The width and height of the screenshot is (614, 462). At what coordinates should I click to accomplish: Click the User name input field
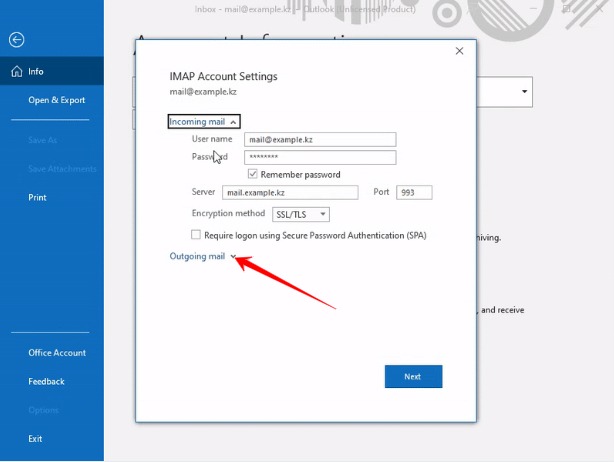pos(320,140)
